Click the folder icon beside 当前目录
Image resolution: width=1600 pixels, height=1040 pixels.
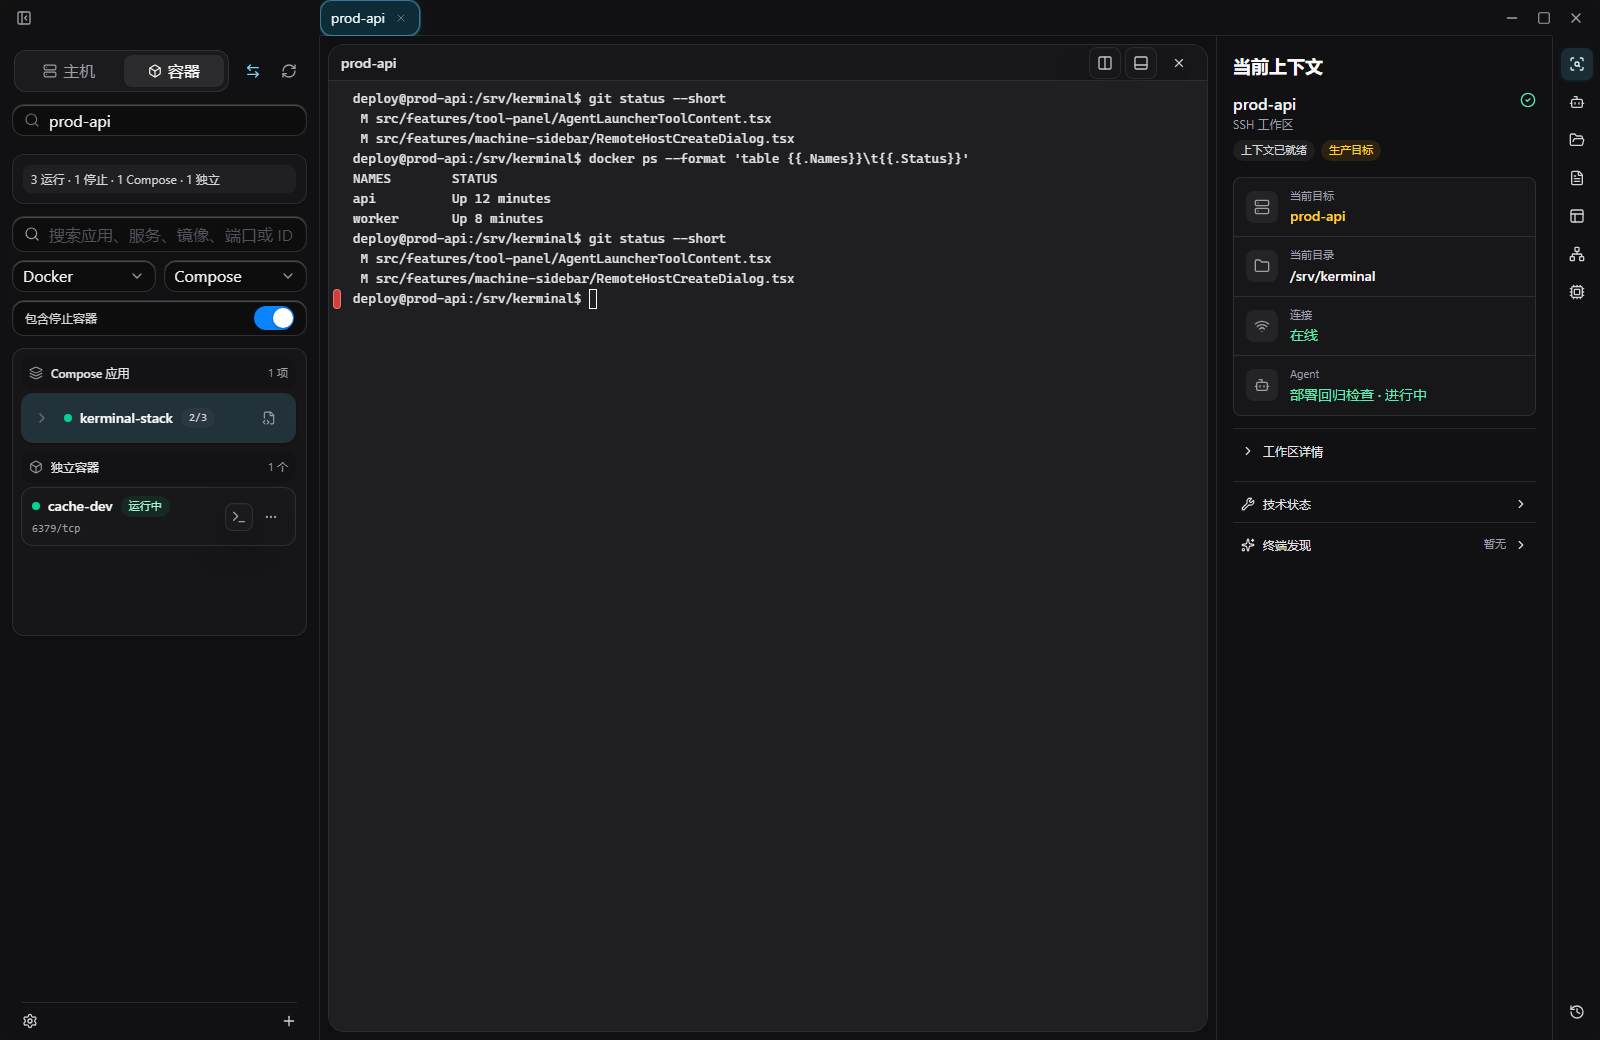point(1262,266)
